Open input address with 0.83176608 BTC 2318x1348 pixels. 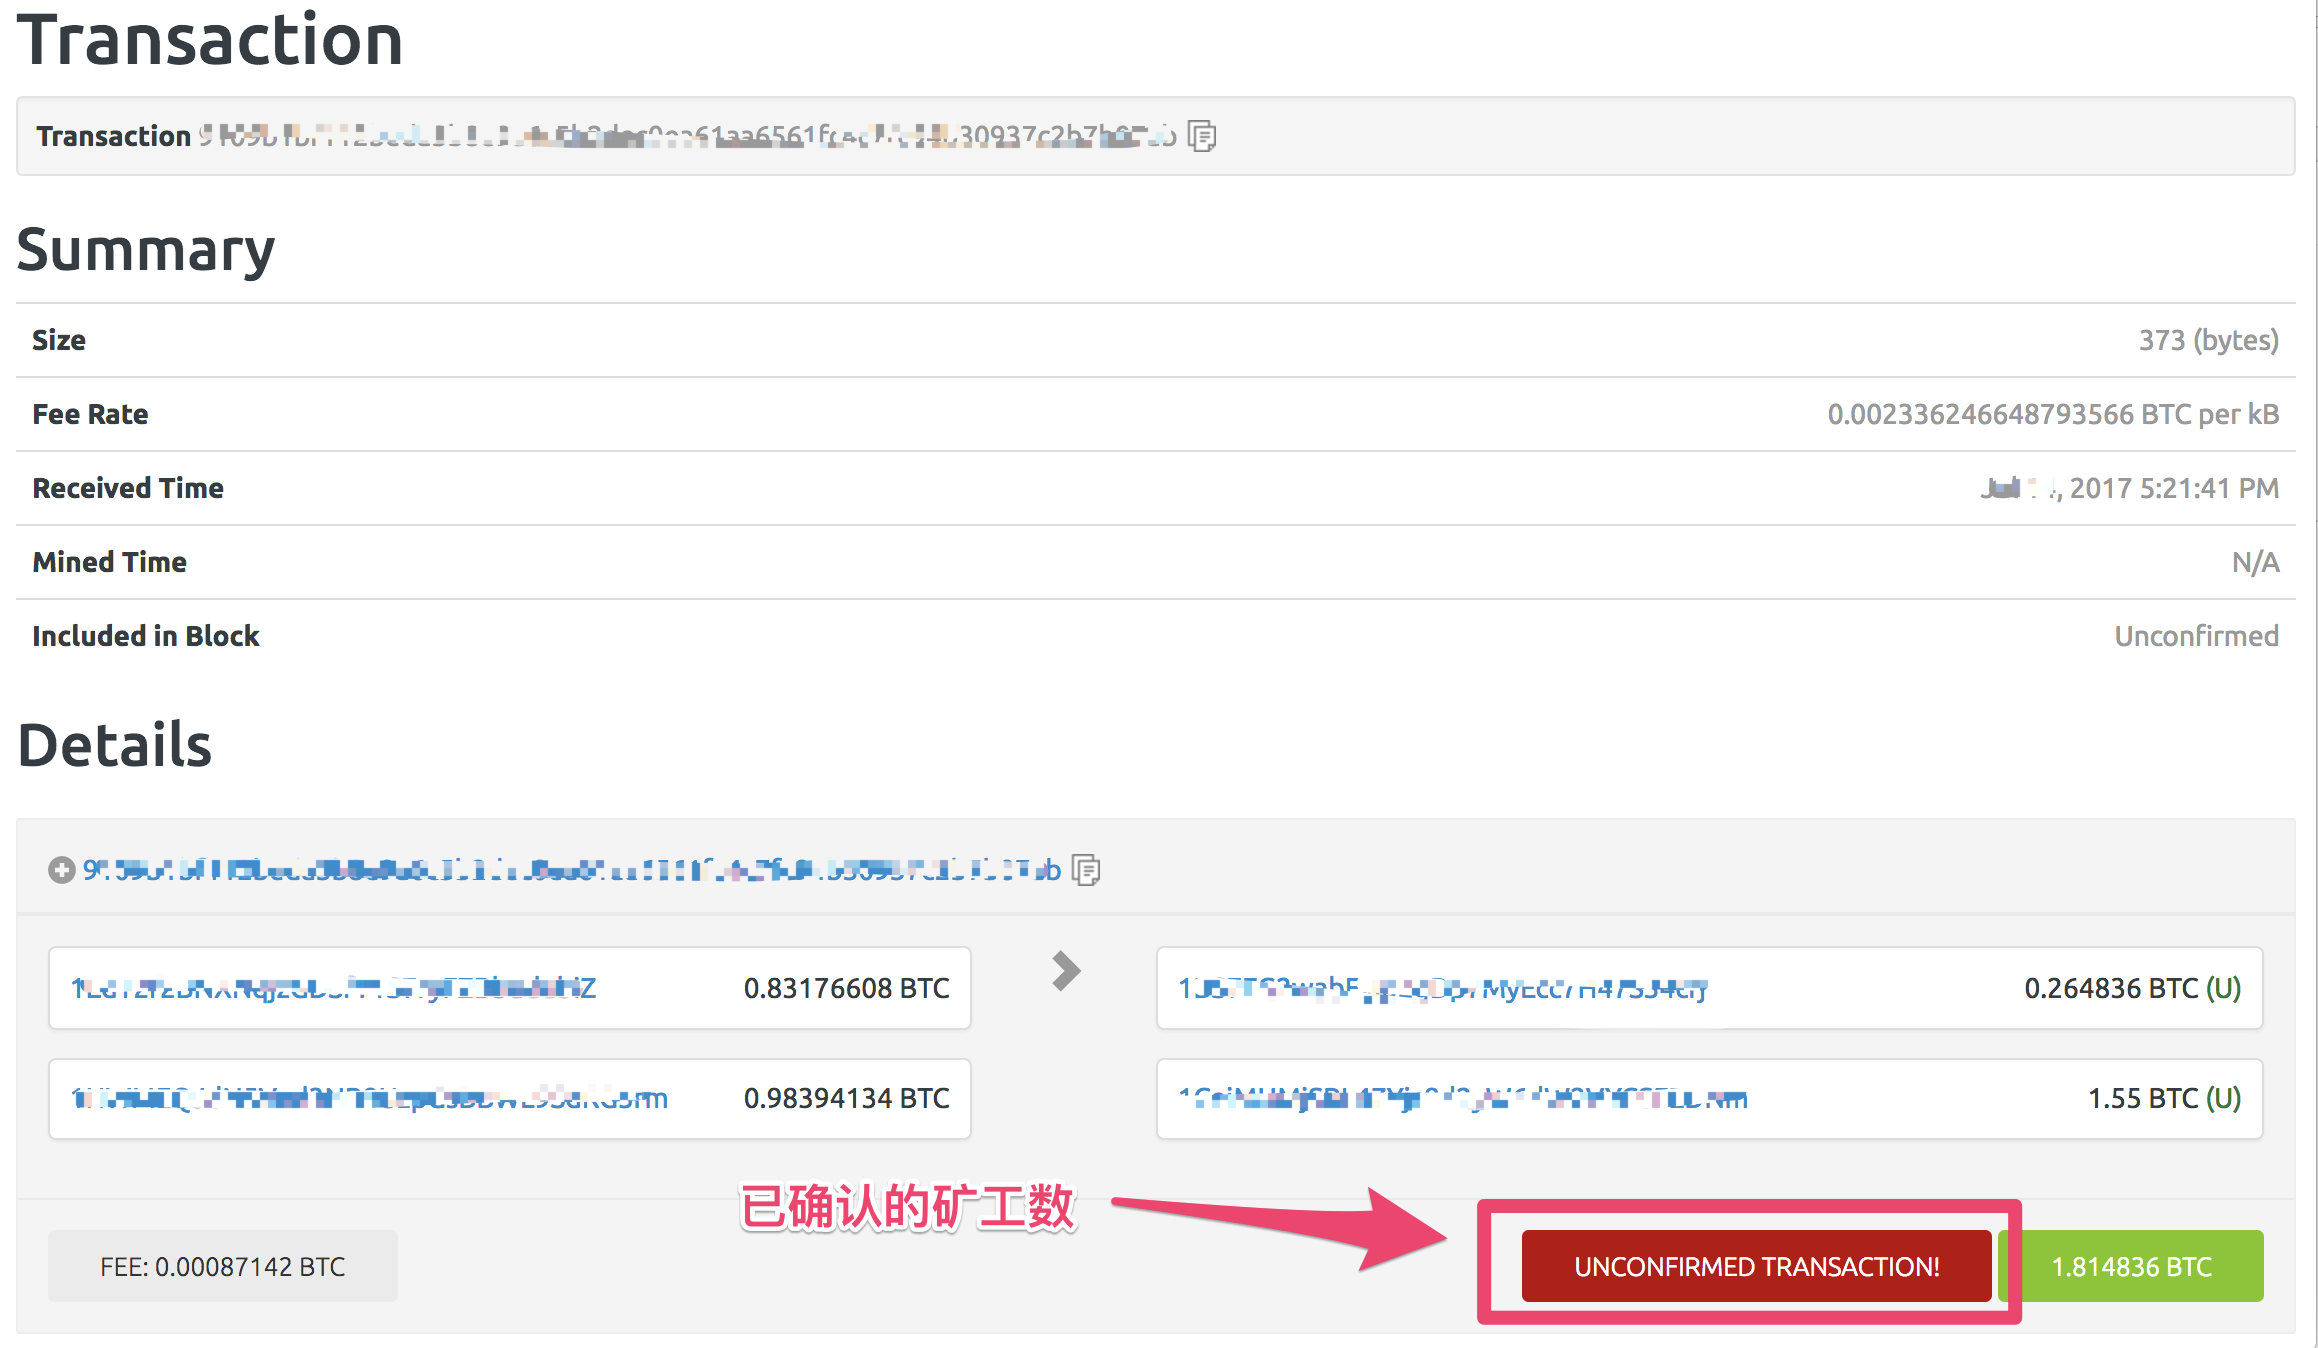coord(334,988)
